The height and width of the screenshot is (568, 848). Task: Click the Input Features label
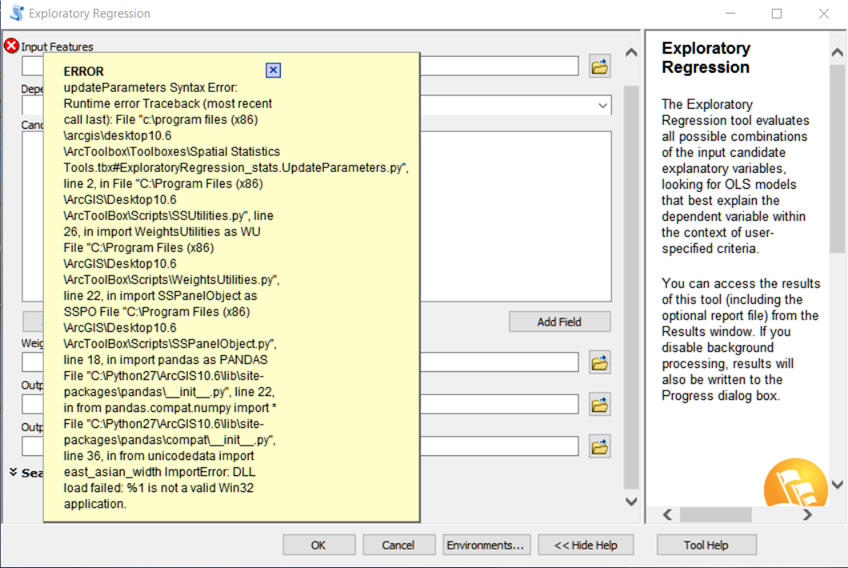point(57,47)
